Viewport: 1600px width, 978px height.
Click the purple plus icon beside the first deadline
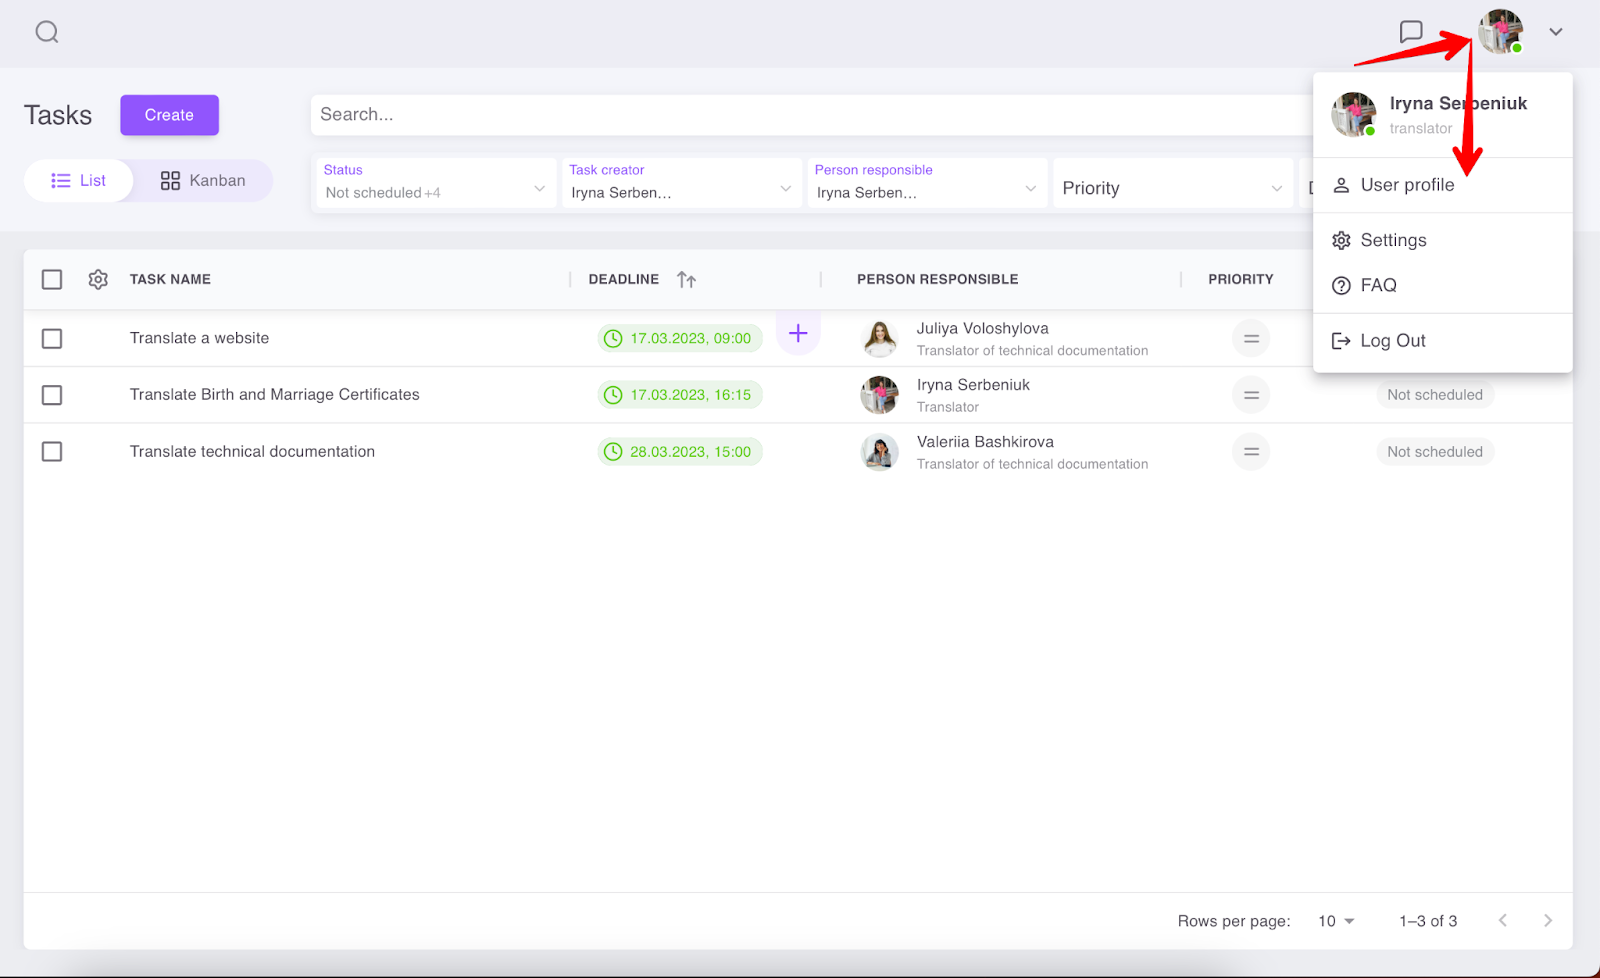coord(798,334)
